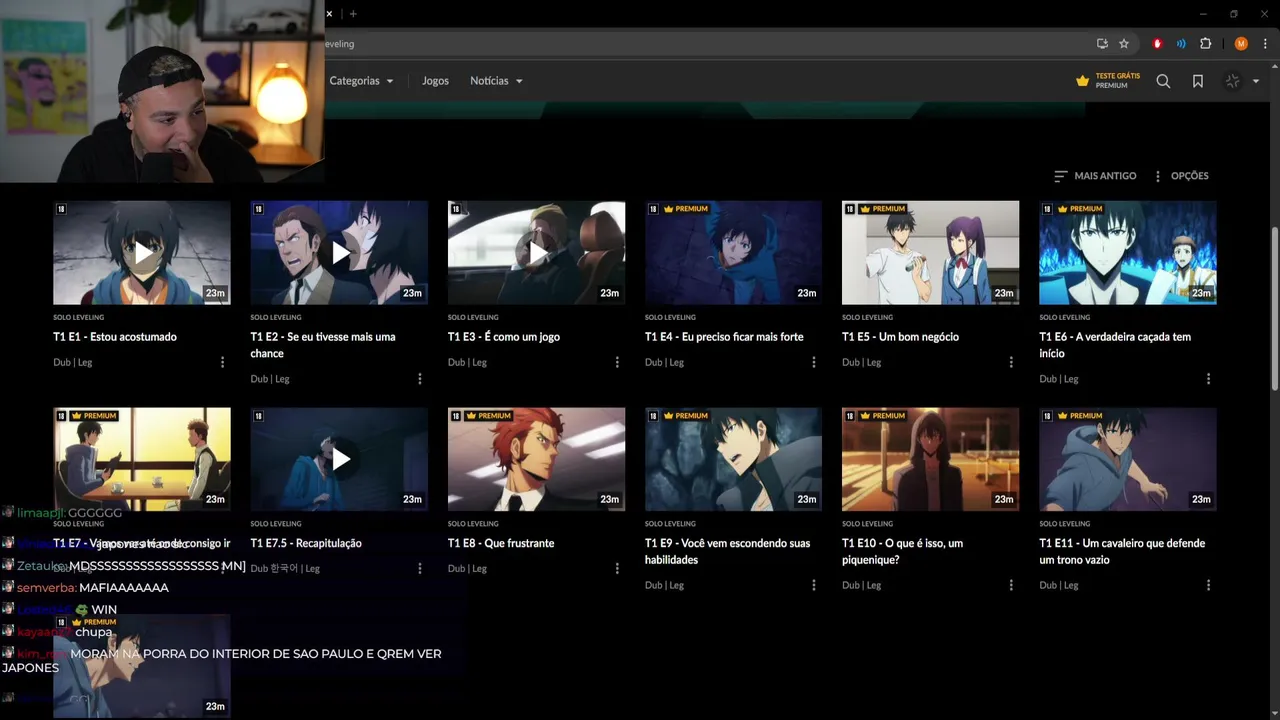Image resolution: width=1280 pixels, height=720 pixels.
Task: Open more options for T1 E4
Action: (x=814, y=362)
